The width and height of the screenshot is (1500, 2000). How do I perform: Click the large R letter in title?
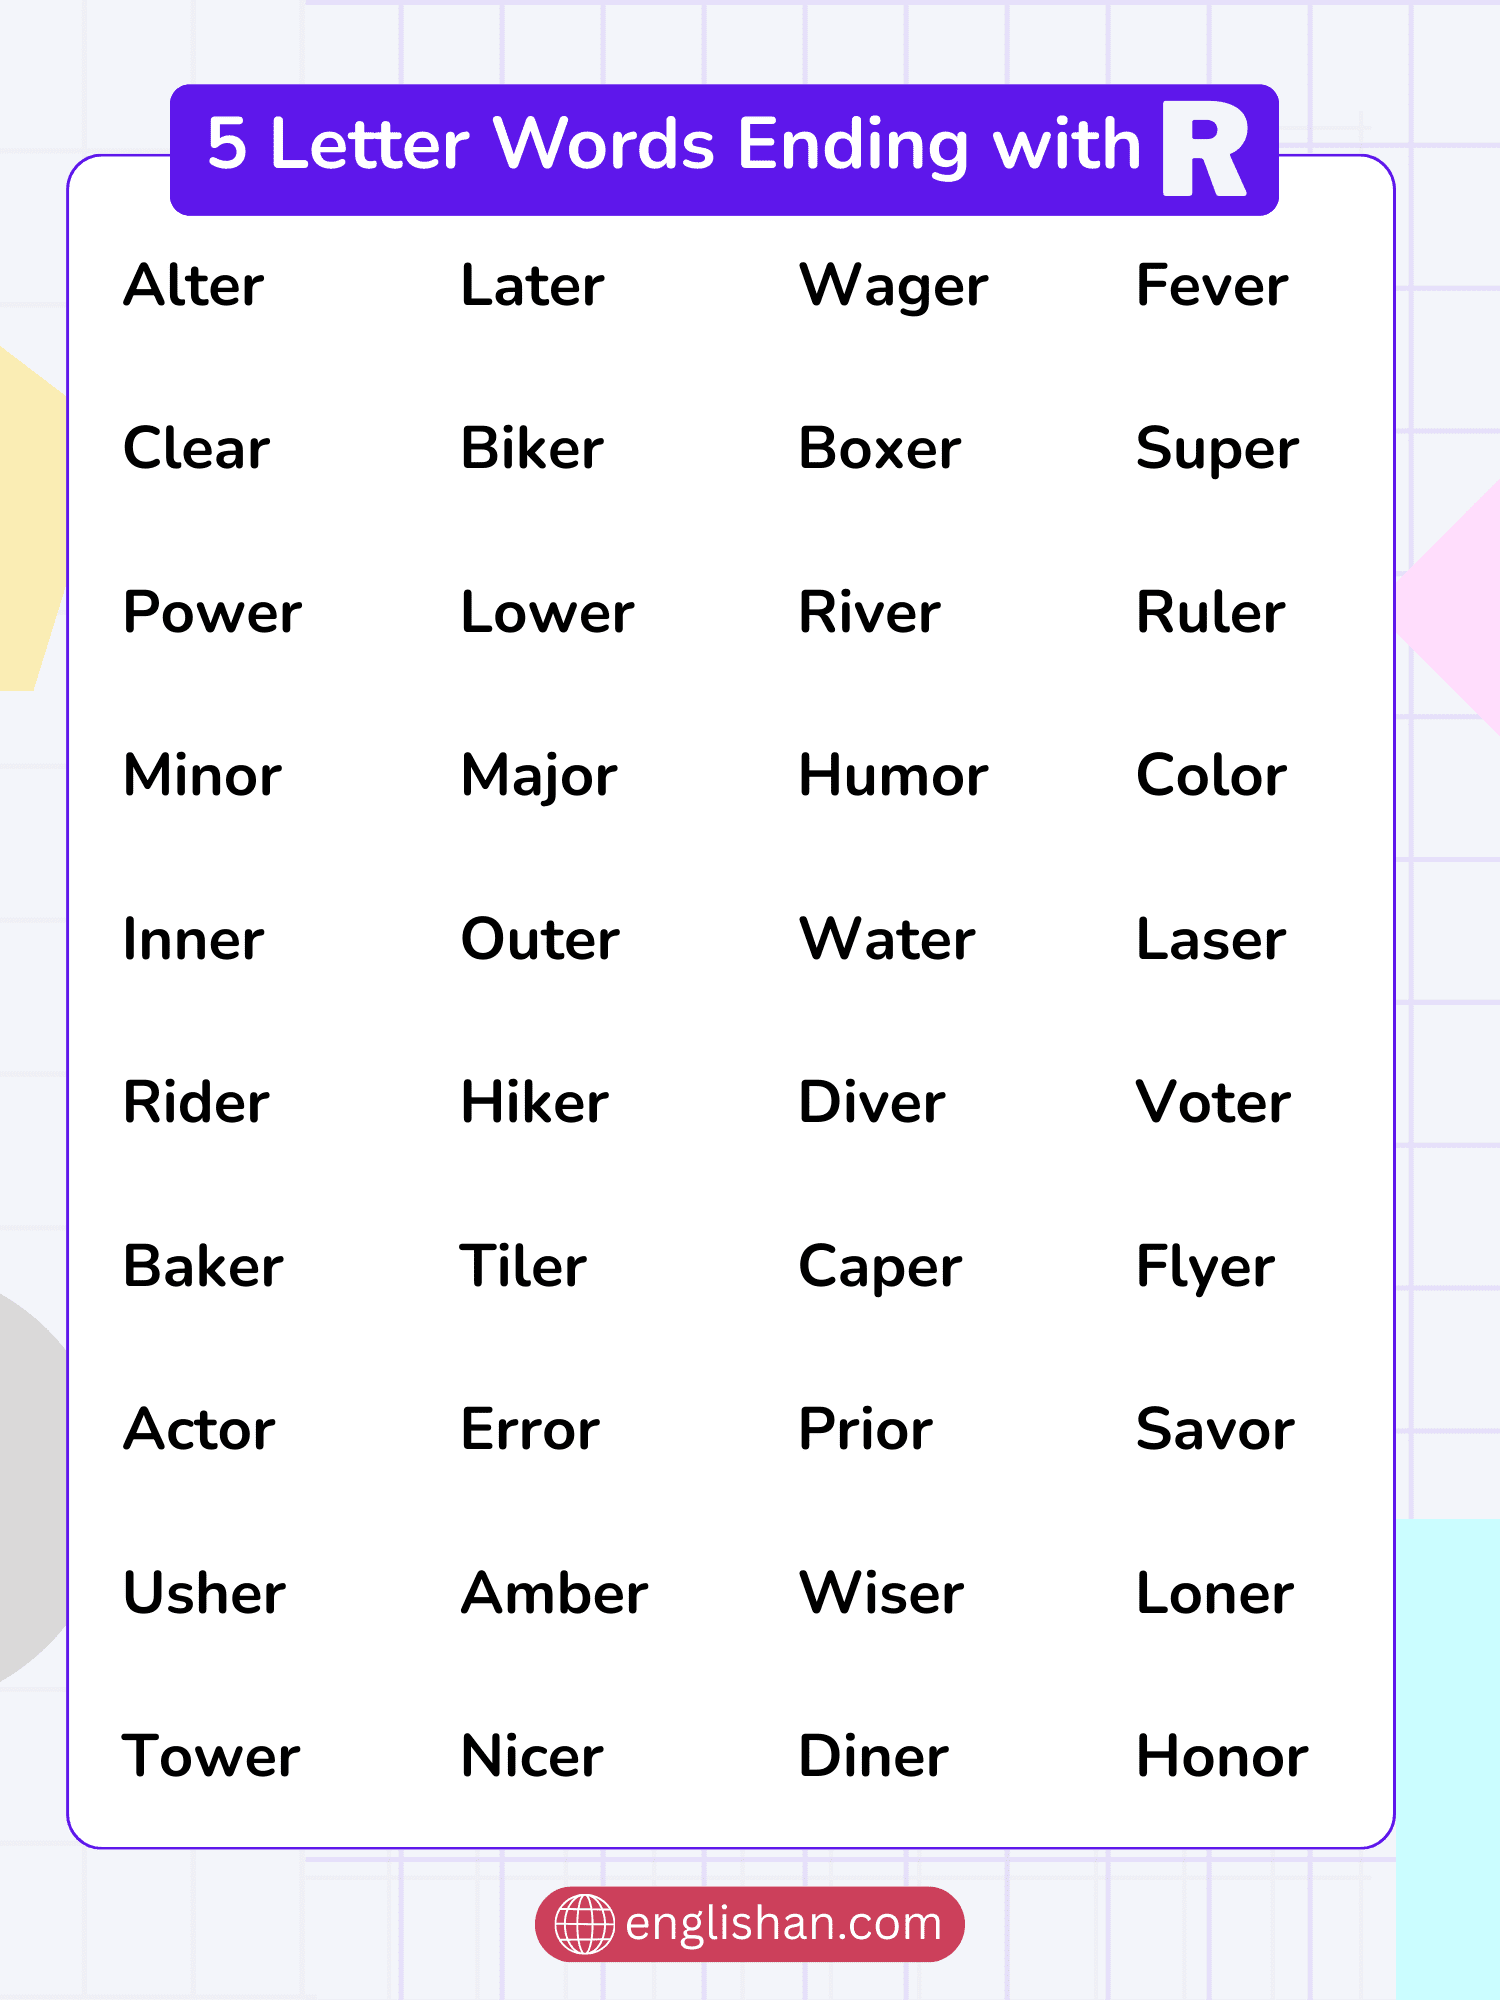pyautogui.click(x=1204, y=149)
